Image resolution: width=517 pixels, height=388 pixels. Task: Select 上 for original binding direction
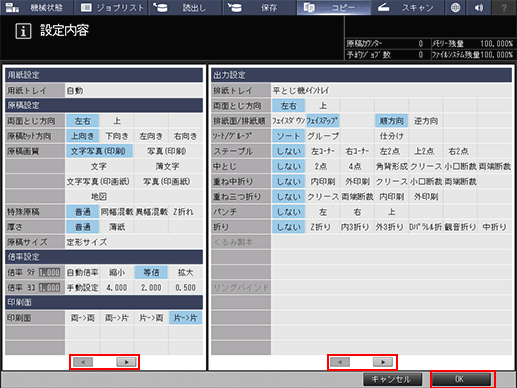(x=117, y=121)
